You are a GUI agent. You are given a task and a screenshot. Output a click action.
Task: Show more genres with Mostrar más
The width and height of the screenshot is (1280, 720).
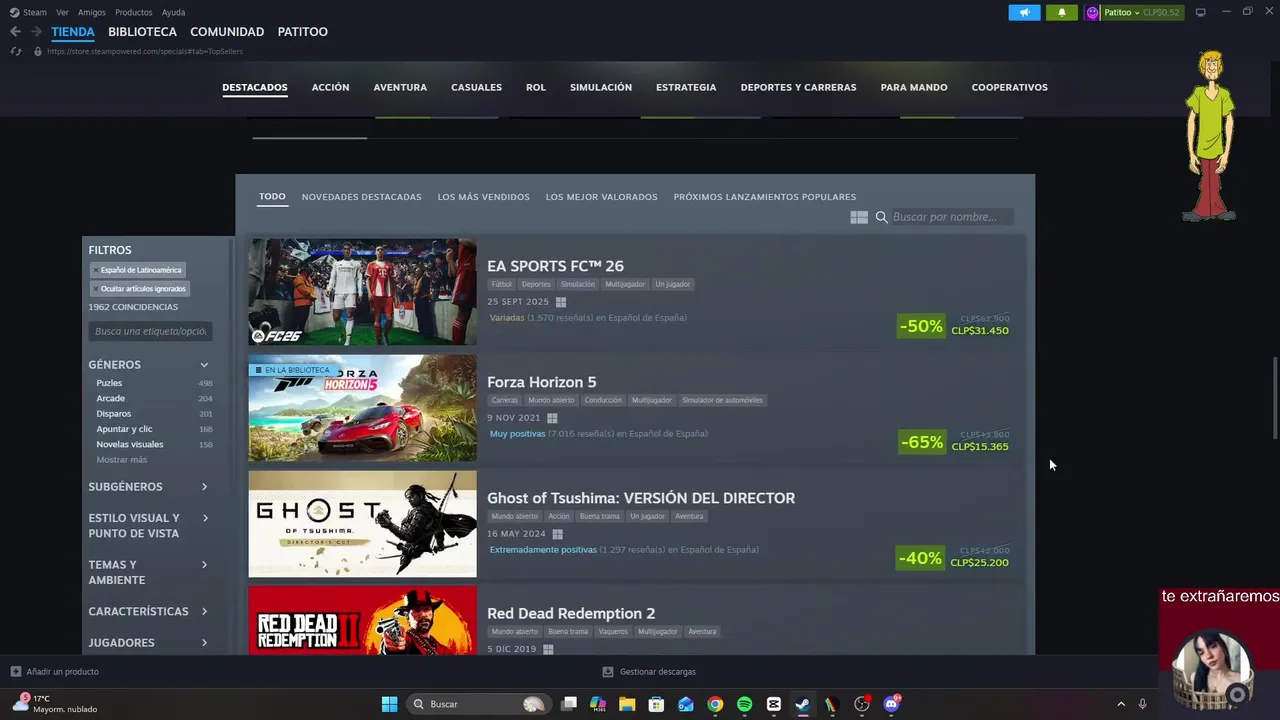pyautogui.click(x=122, y=460)
